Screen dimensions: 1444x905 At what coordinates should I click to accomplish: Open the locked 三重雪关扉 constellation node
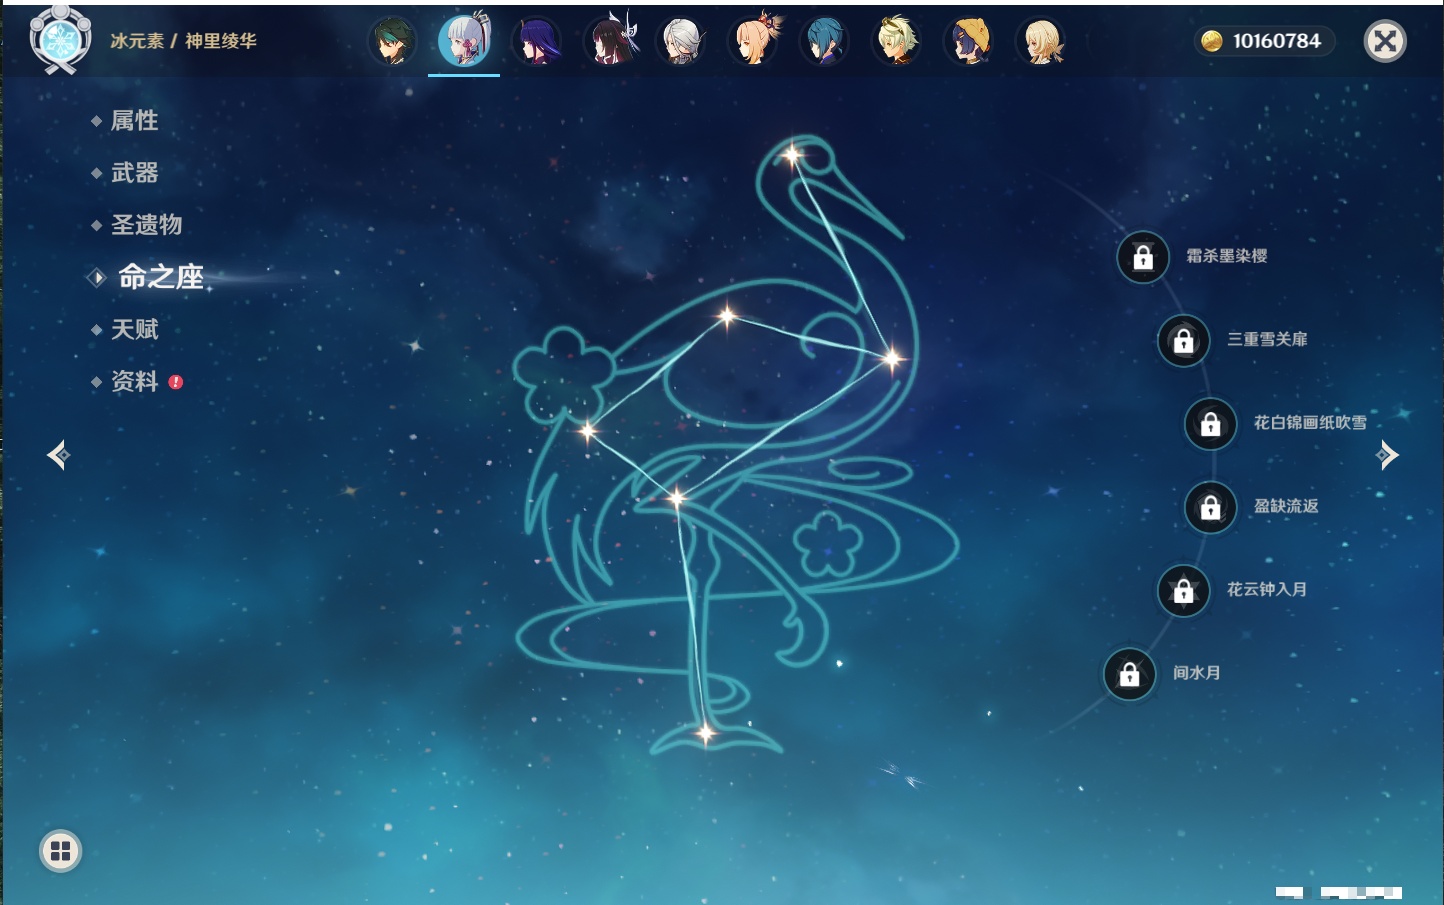(x=1184, y=341)
